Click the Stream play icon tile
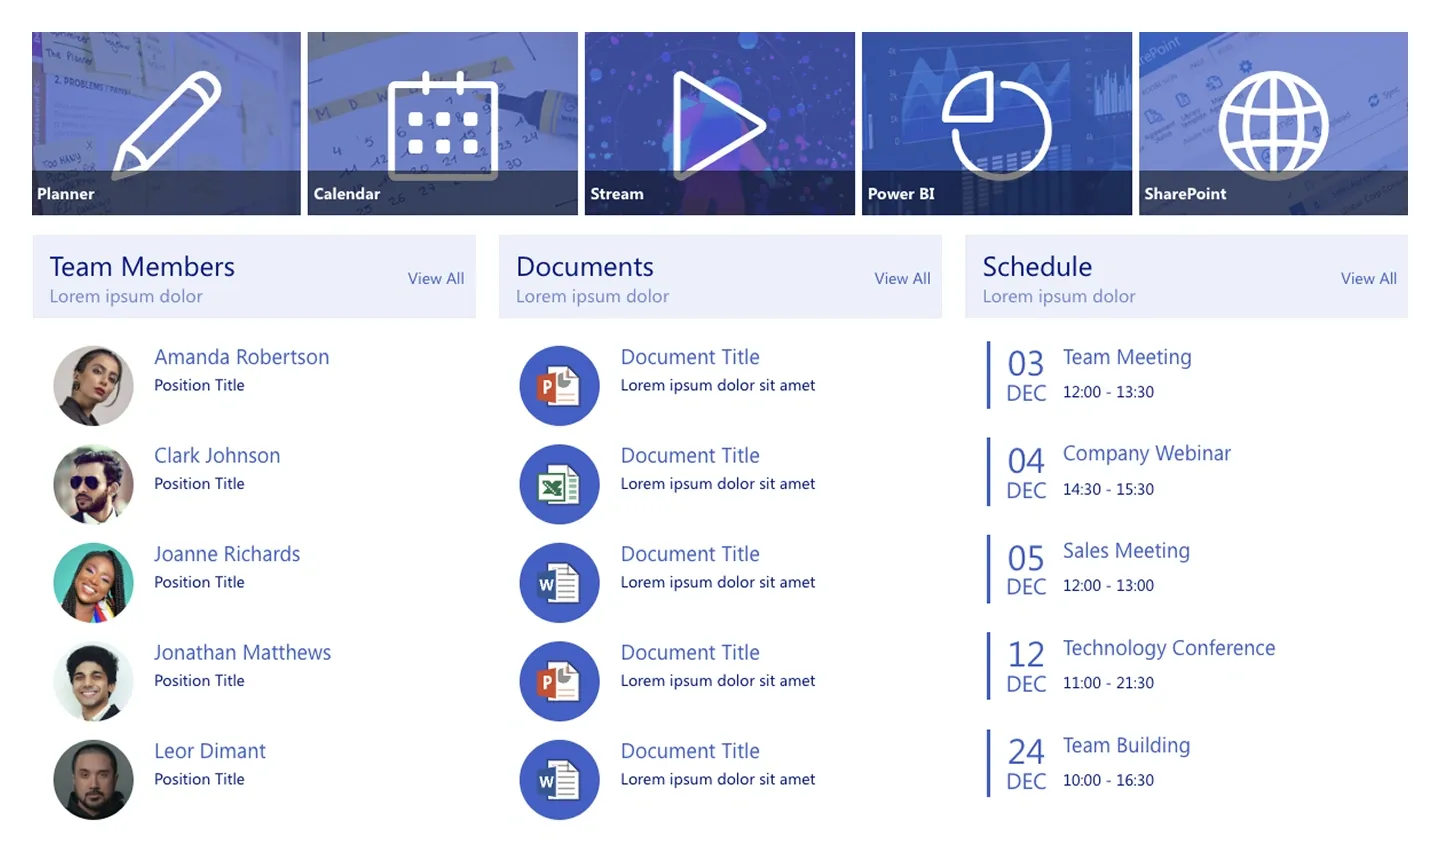This screenshot has width=1440, height=852. 719,126
